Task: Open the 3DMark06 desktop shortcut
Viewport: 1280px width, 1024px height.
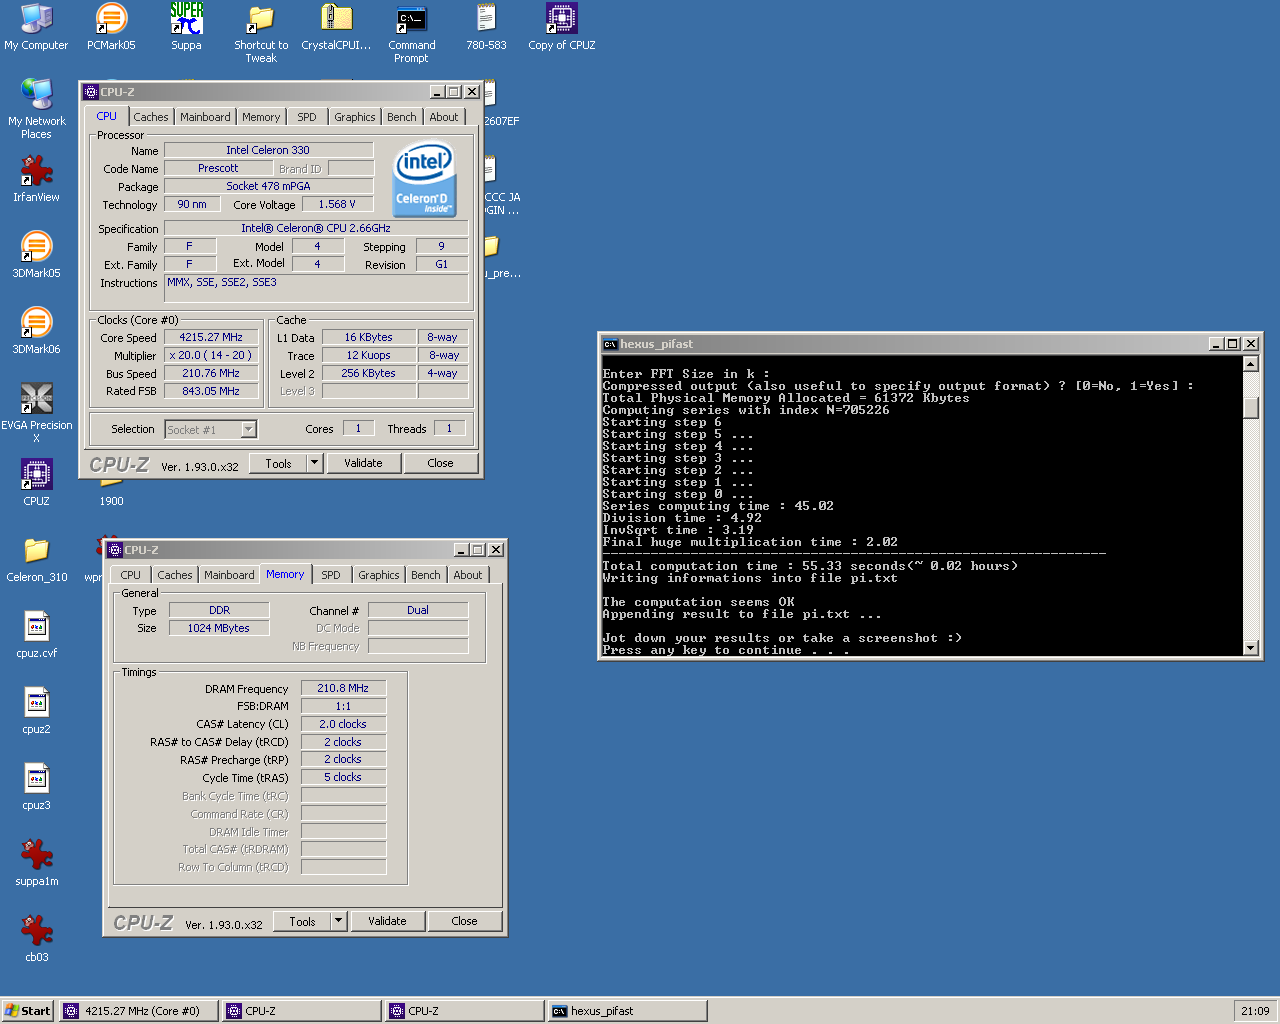Action: coord(36,331)
